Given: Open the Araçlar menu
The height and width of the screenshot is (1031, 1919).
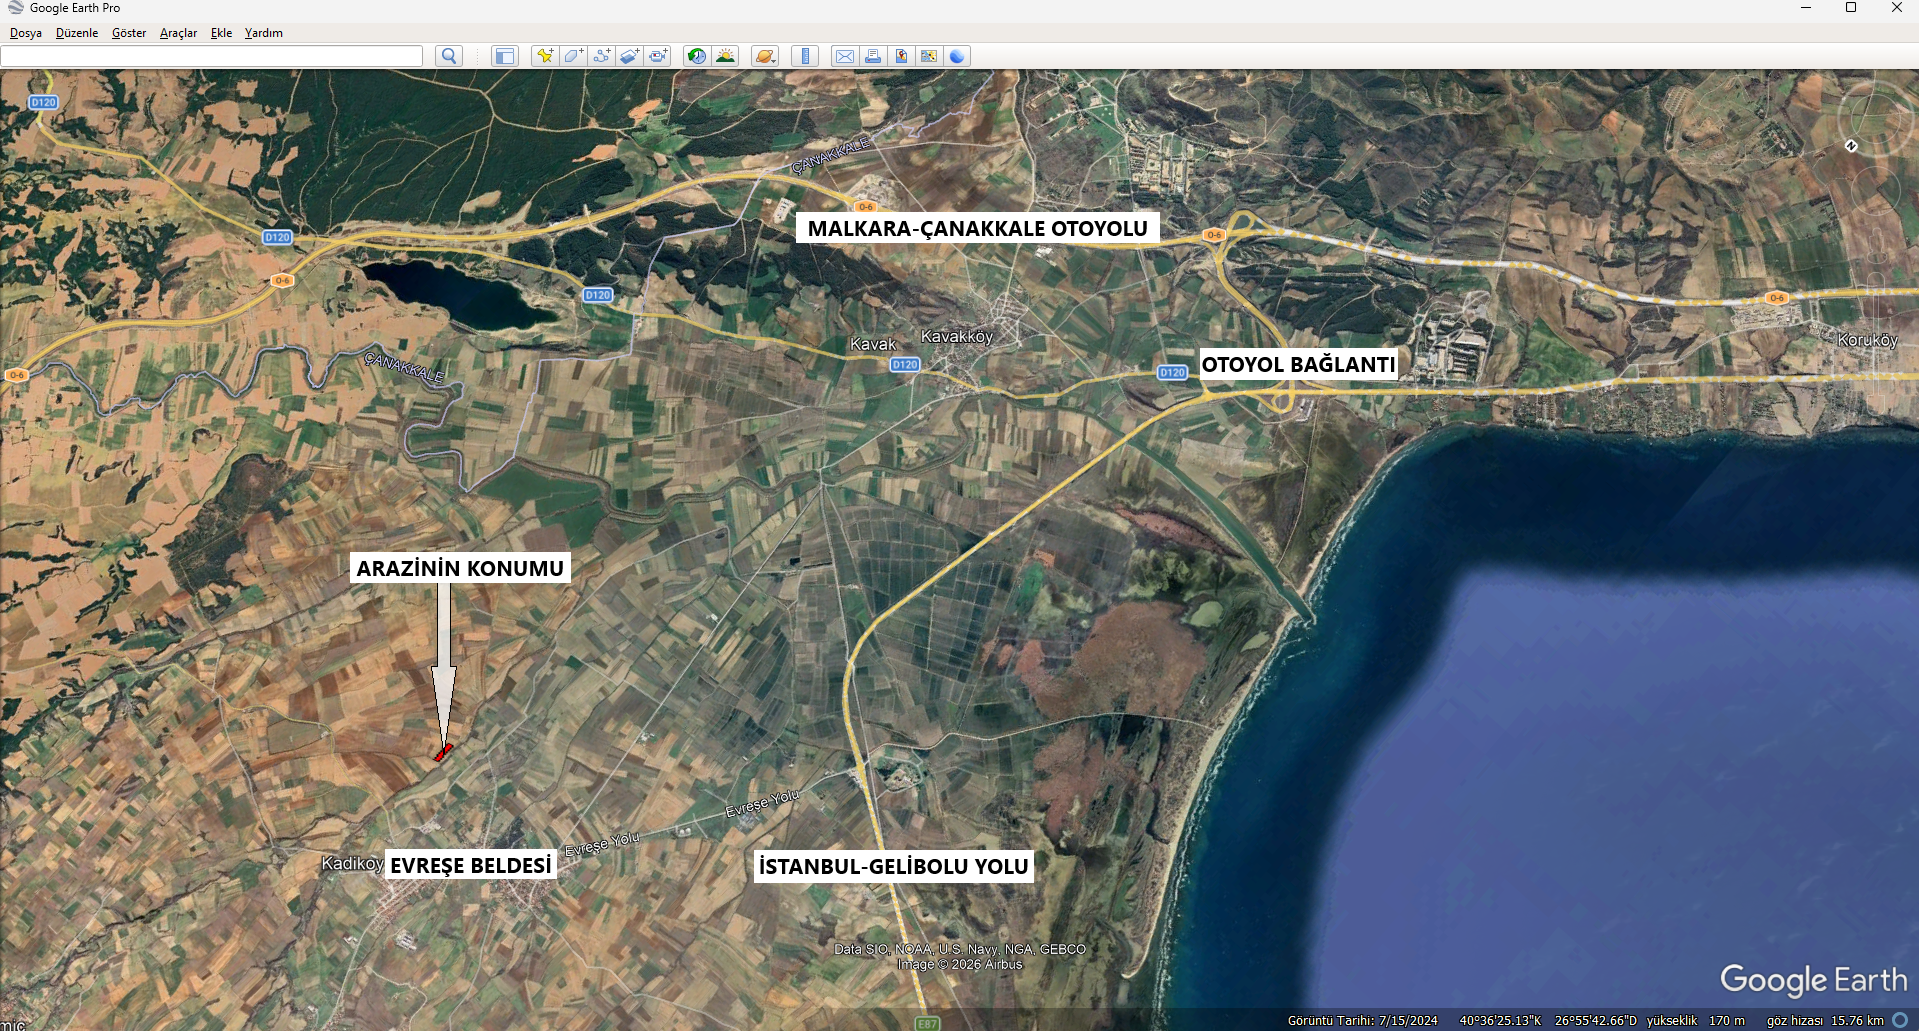Looking at the screenshot, I should pyautogui.click(x=178, y=33).
